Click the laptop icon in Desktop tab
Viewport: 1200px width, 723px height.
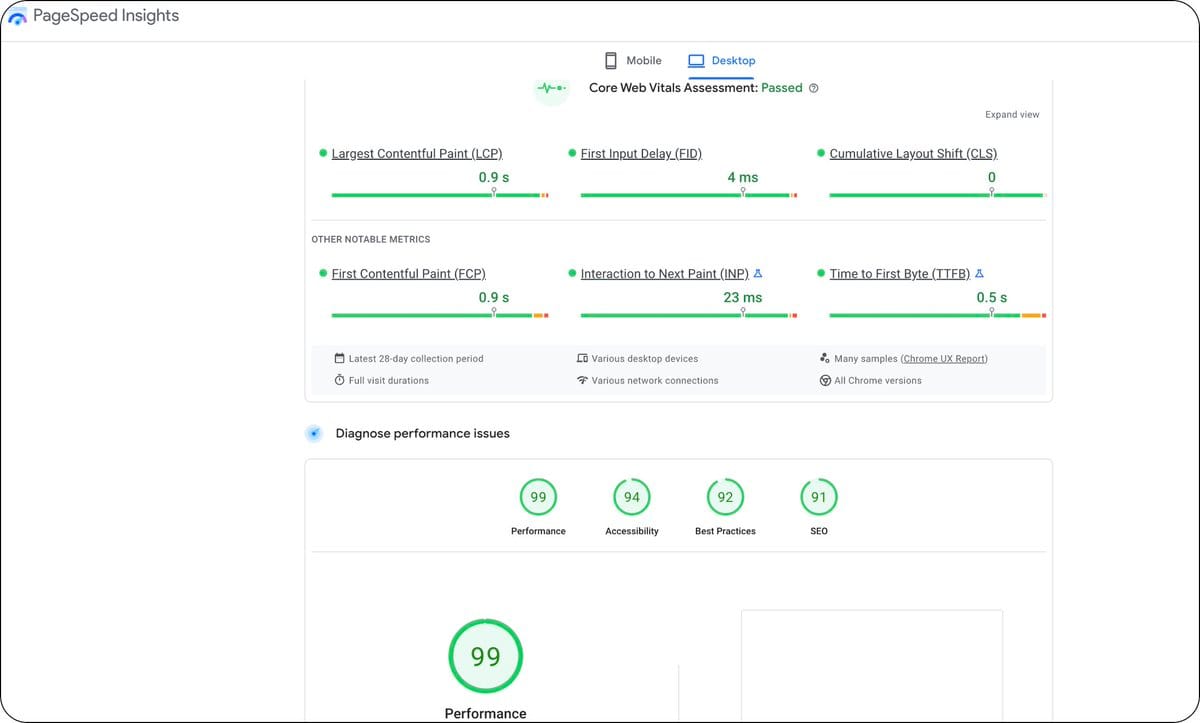[x=696, y=60]
